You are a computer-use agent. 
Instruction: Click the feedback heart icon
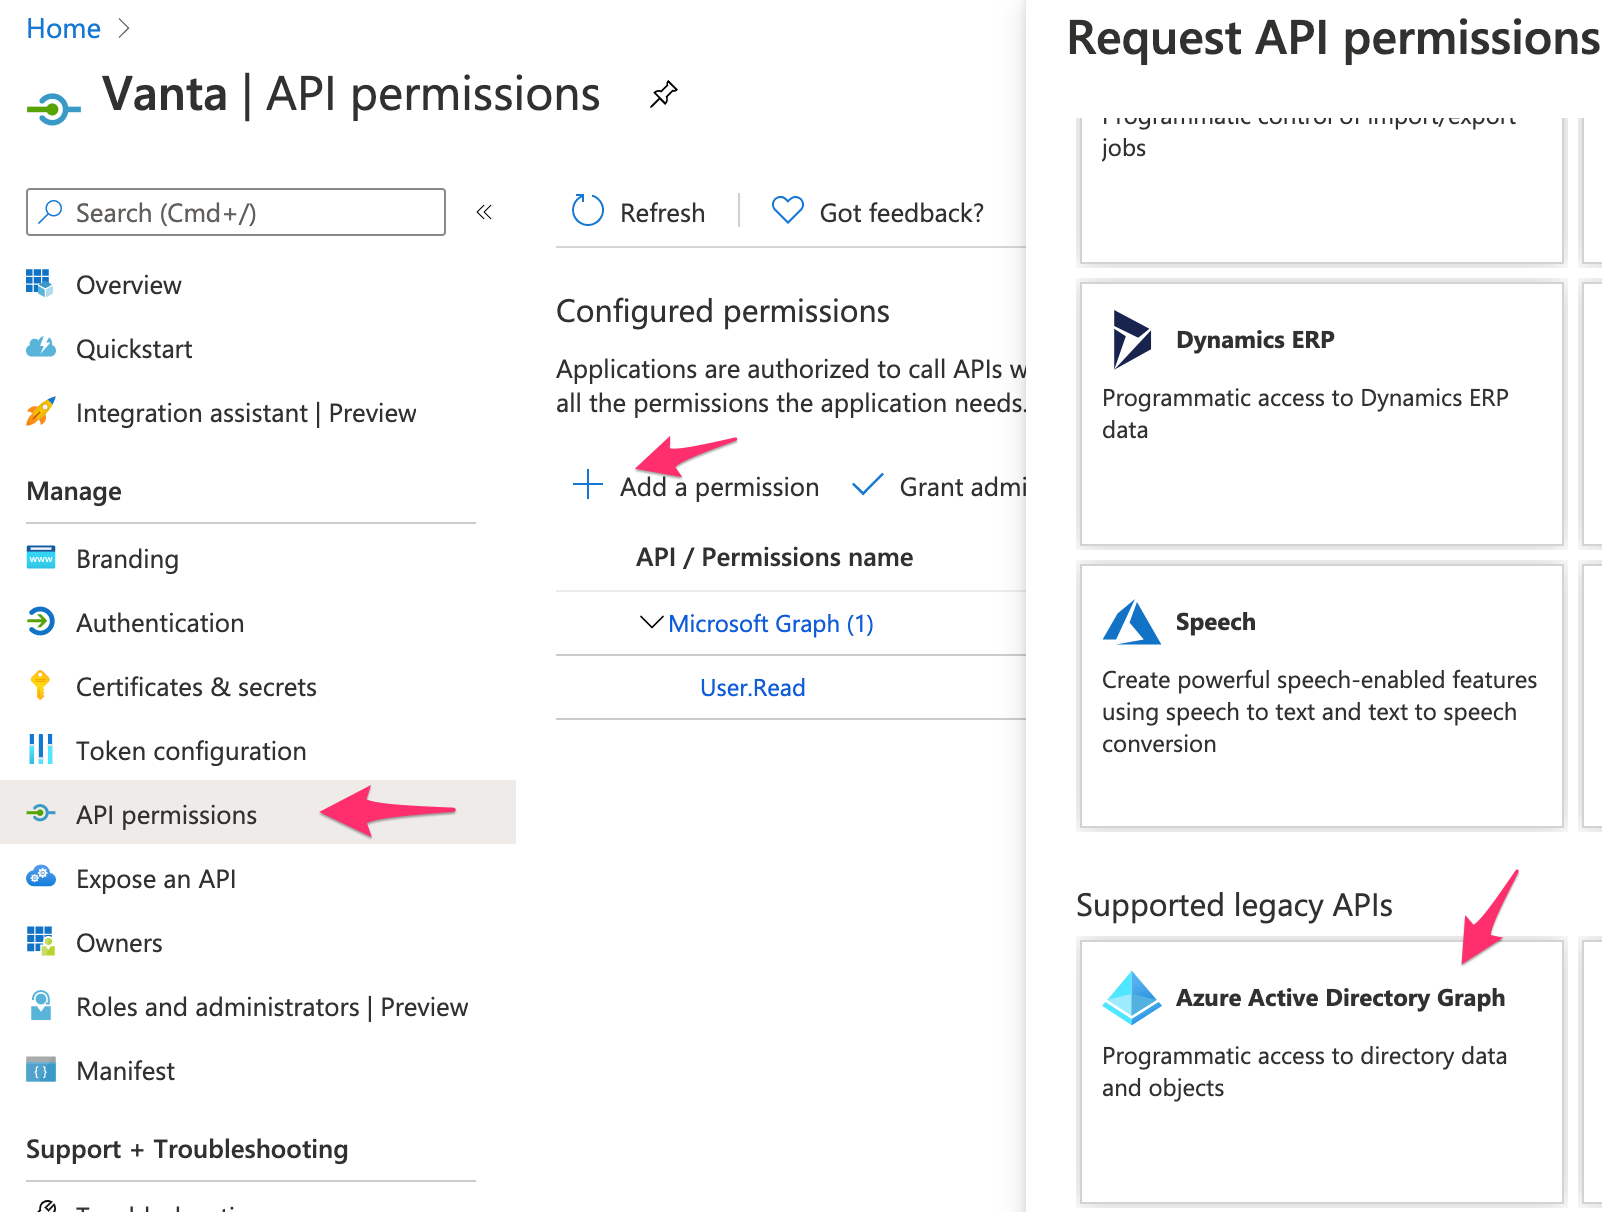tap(788, 210)
